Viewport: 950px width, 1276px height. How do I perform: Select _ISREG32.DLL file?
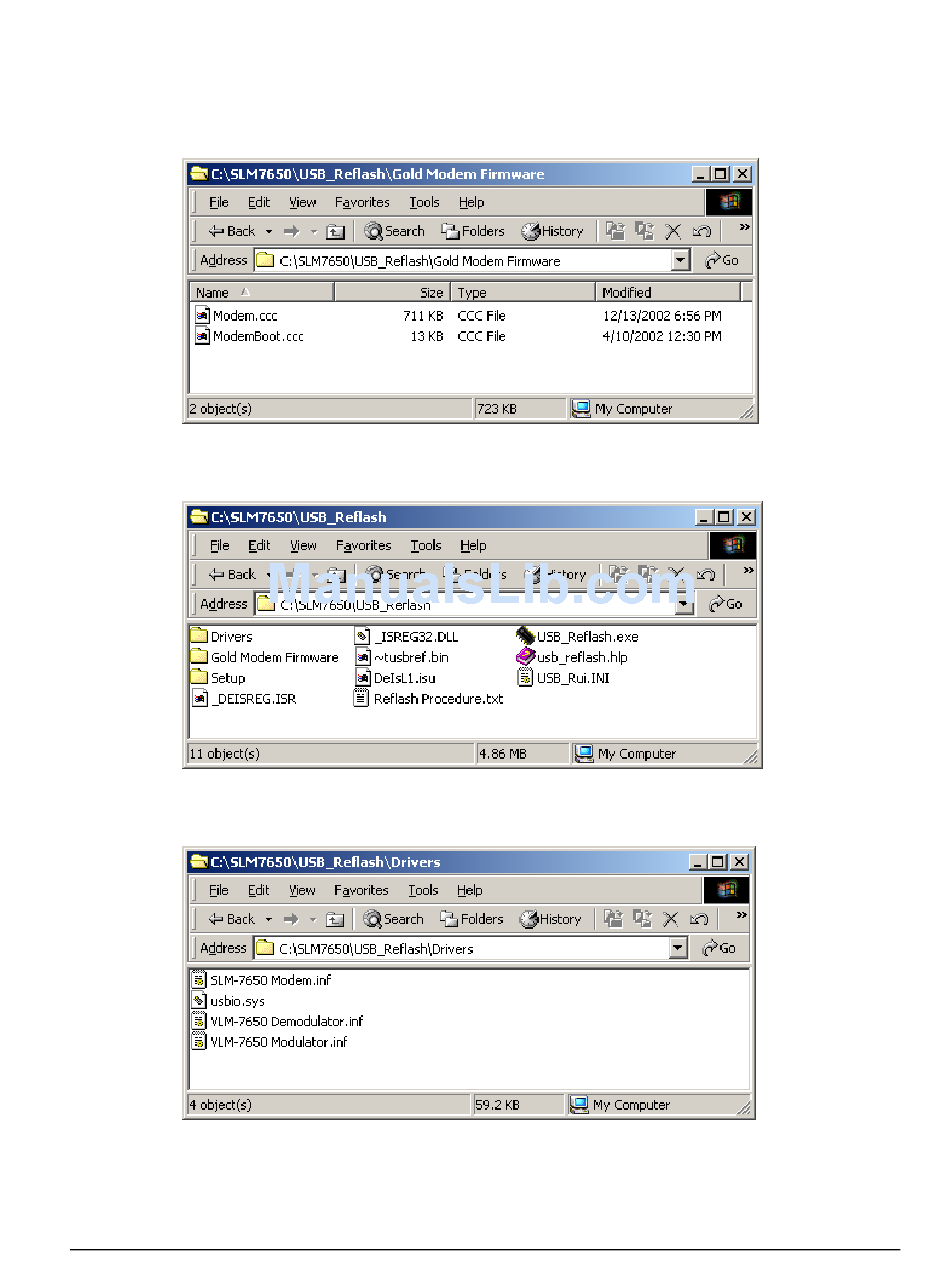coord(407,637)
